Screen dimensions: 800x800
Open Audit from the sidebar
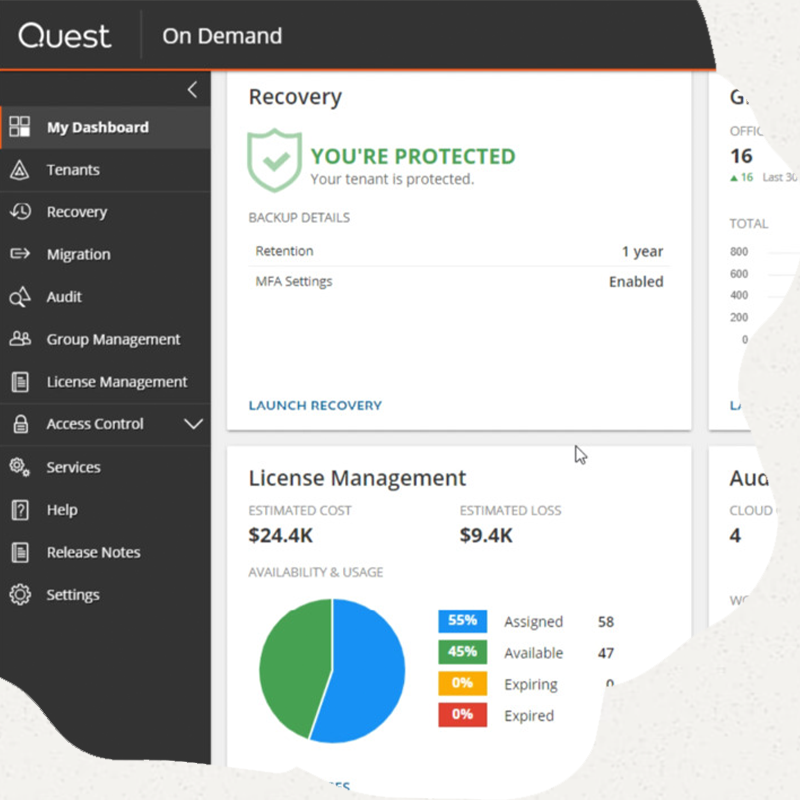(105, 297)
